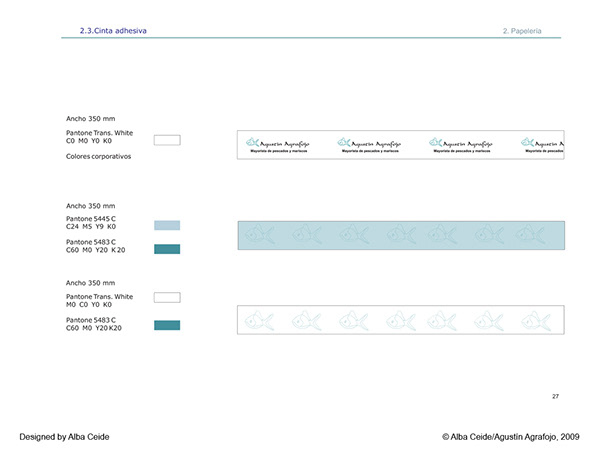This screenshot has height=450, width=600.
Task: Click the white tape strip with Agustín Agrafojo logos
Action: [401, 145]
